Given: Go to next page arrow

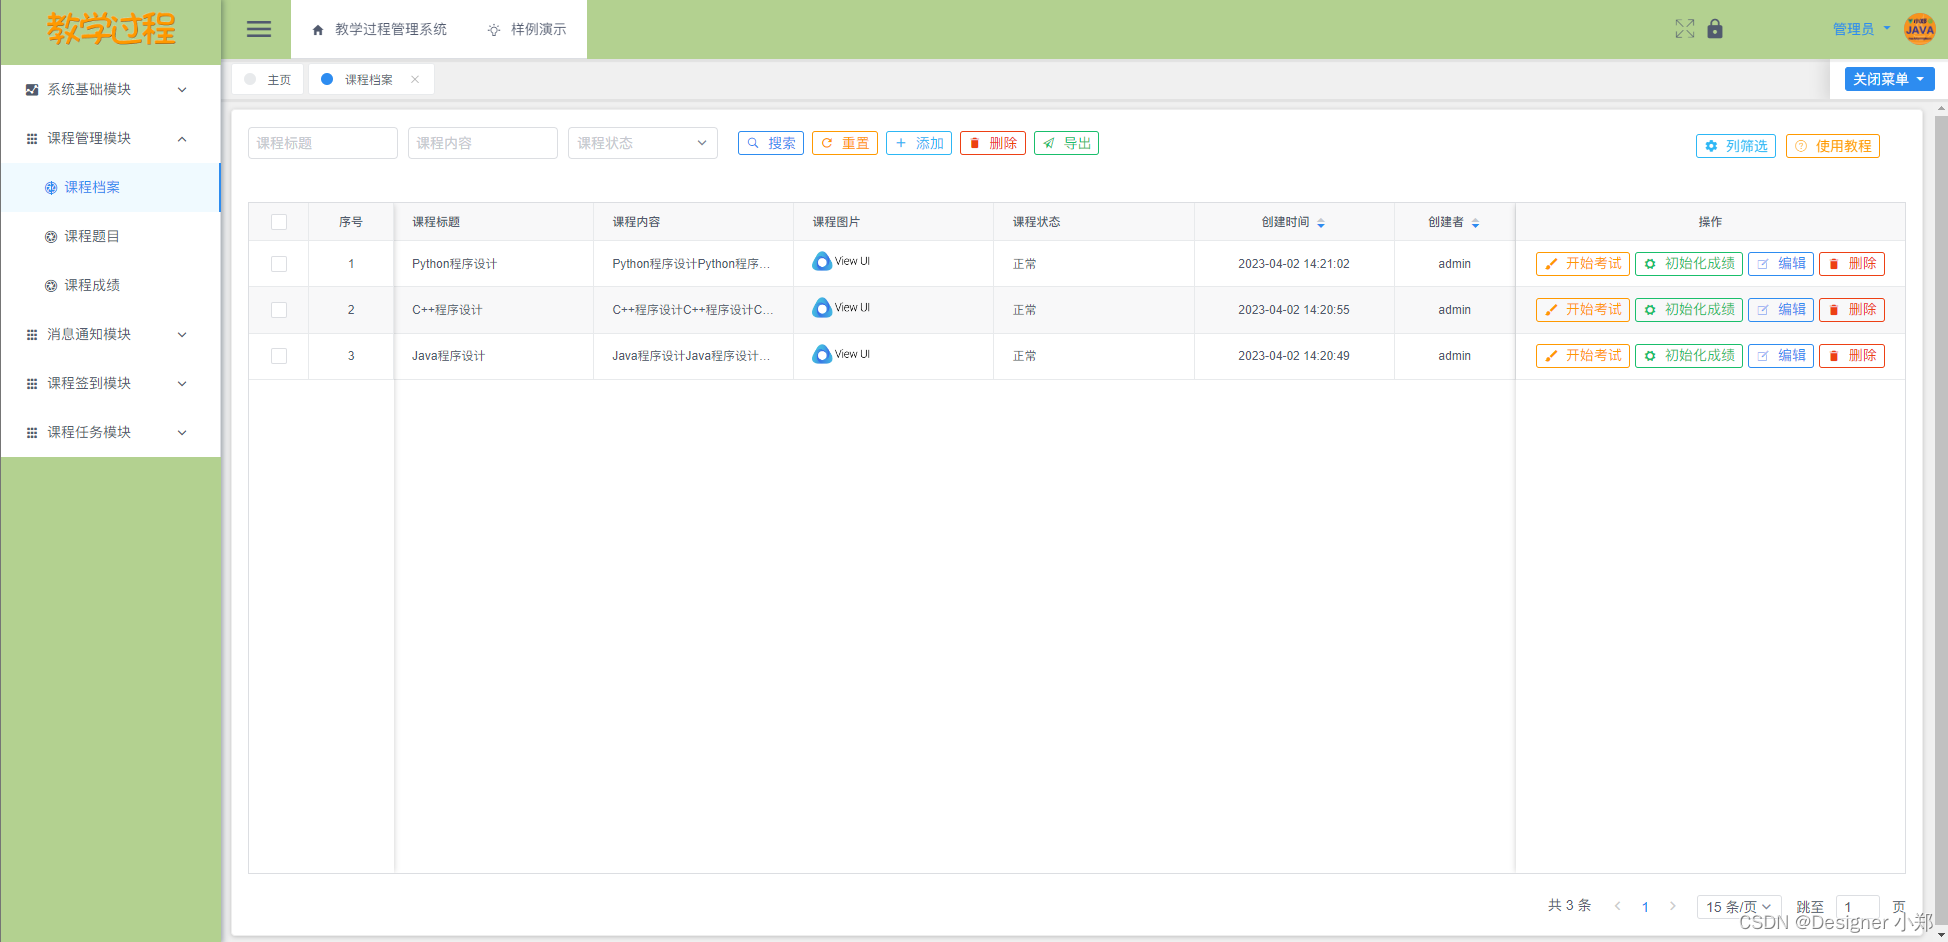Looking at the screenshot, I should click(x=1673, y=906).
